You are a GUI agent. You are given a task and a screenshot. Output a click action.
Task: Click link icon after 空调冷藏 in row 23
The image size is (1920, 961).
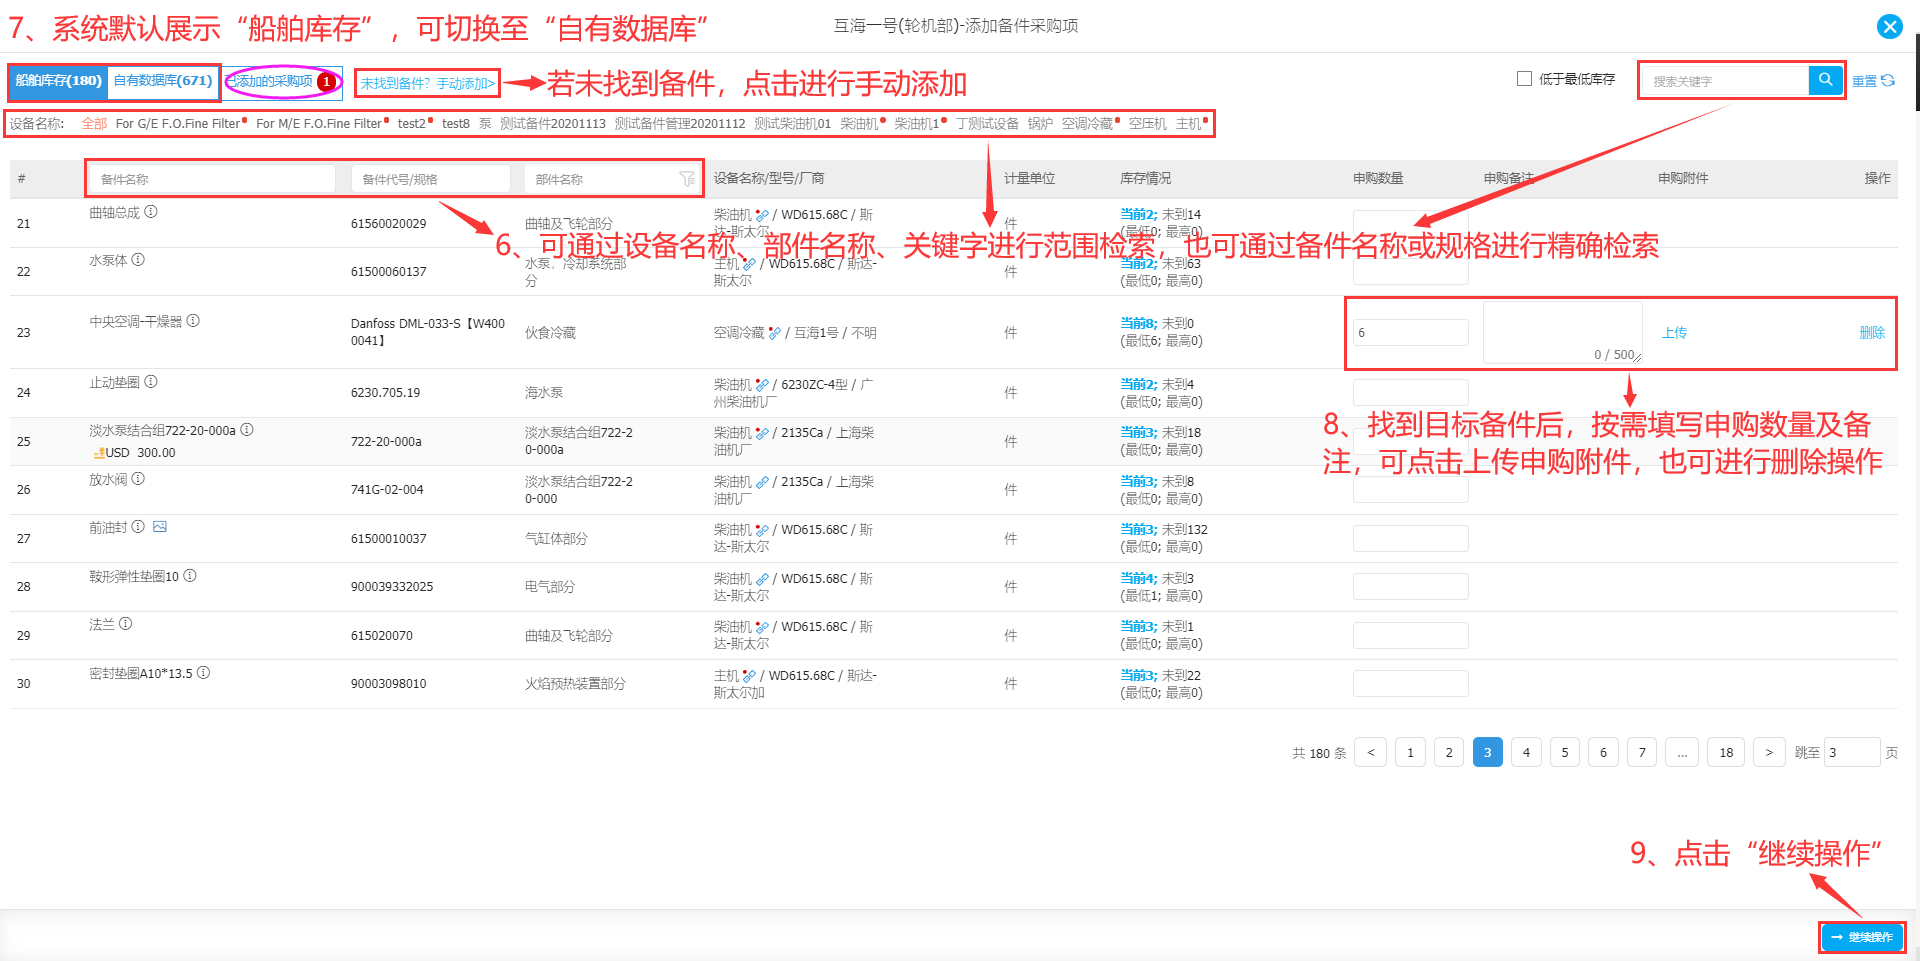click(x=775, y=333)
